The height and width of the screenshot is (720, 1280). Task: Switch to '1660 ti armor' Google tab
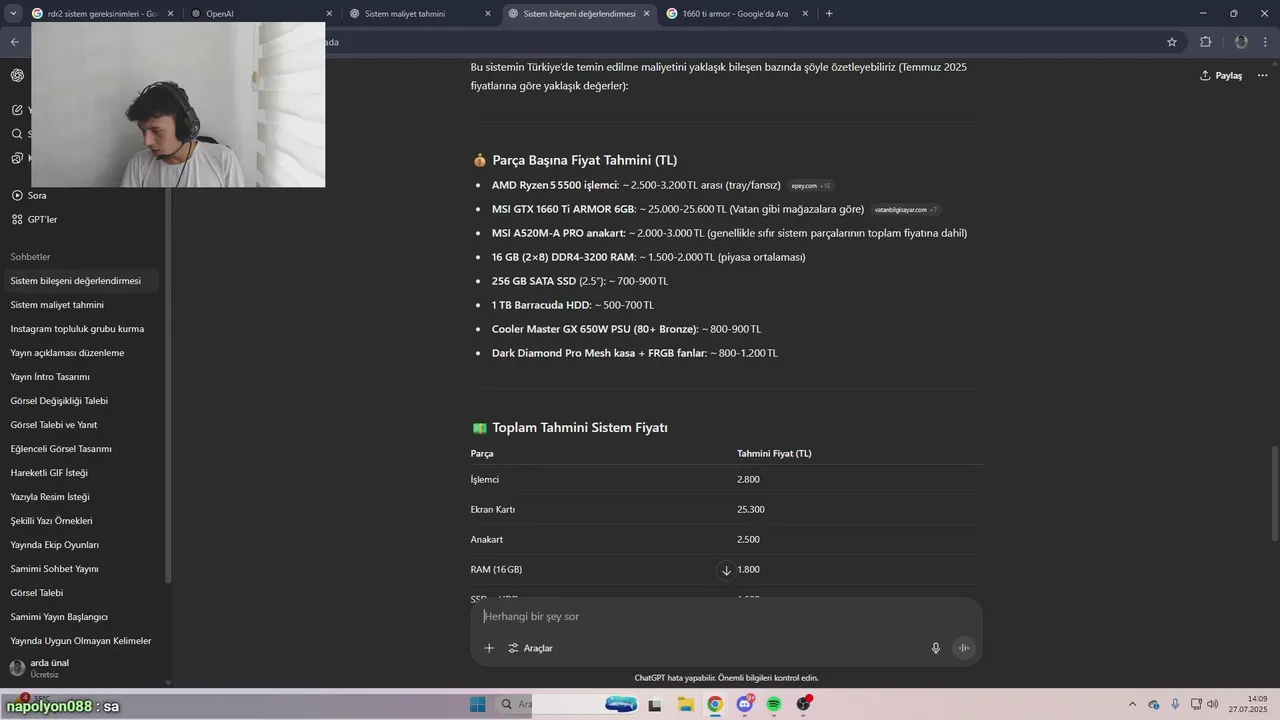(x=736, y=14)
